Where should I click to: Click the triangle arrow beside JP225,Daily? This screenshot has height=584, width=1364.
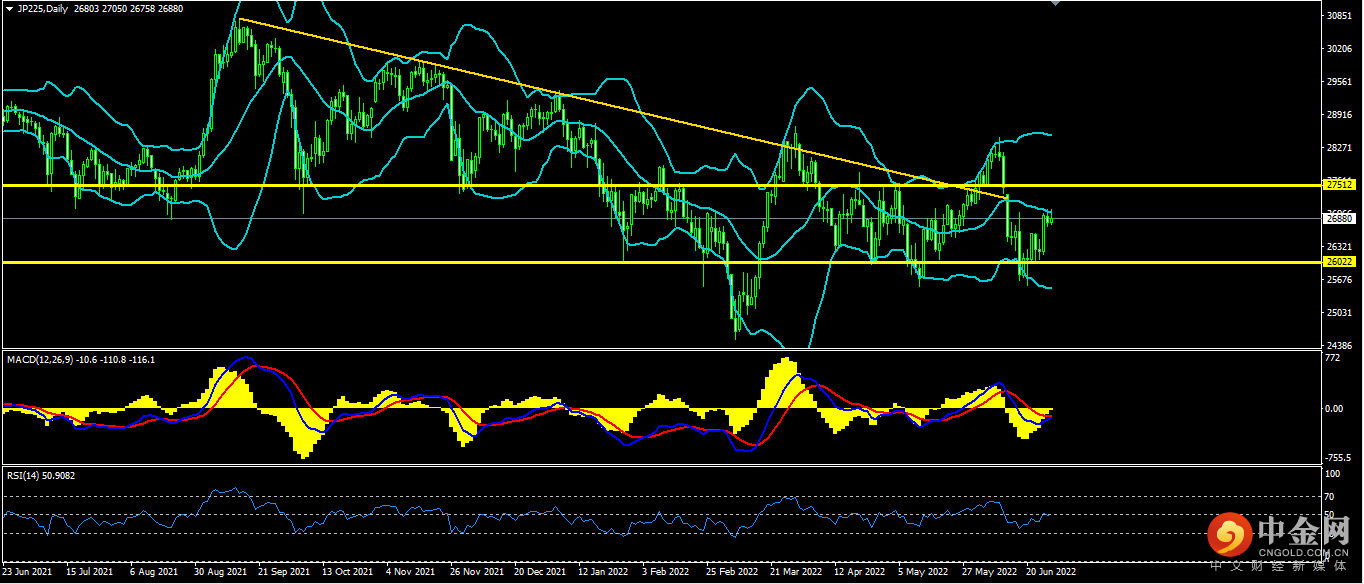pyautogui.click(x=9, y=8)
